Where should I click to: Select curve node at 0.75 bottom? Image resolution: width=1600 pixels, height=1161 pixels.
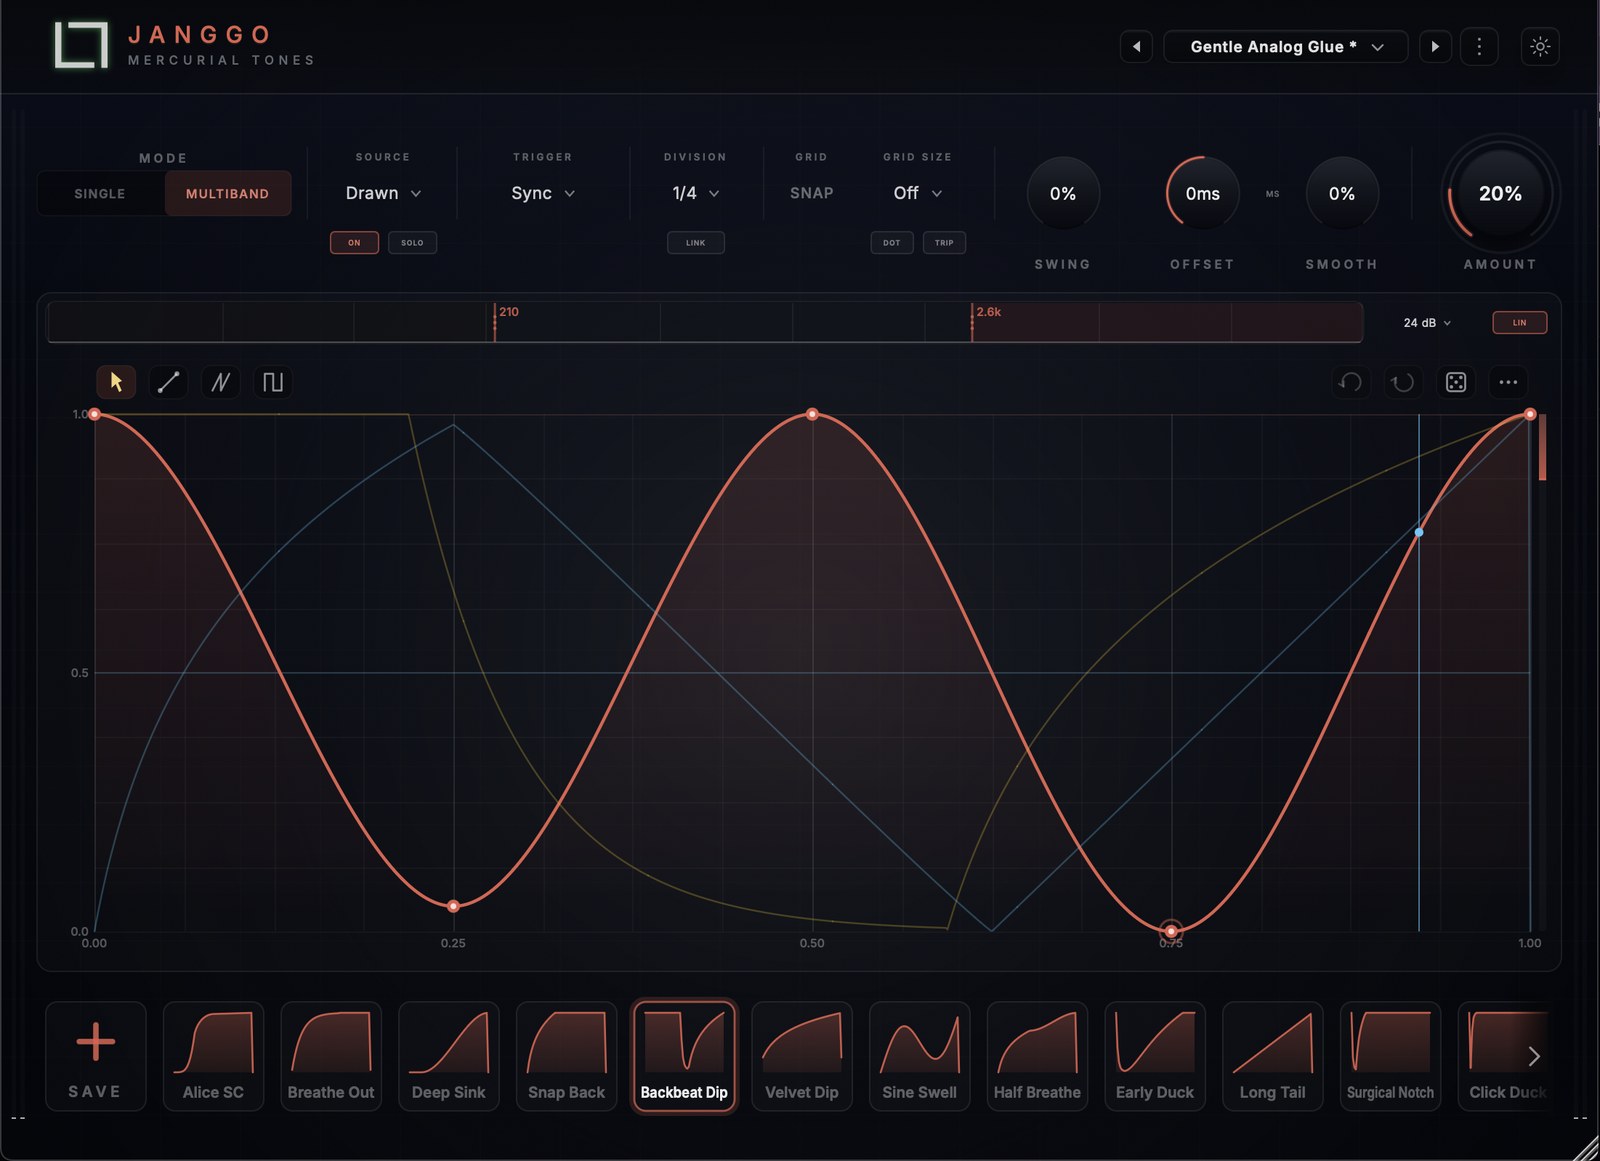point(1171,931)
